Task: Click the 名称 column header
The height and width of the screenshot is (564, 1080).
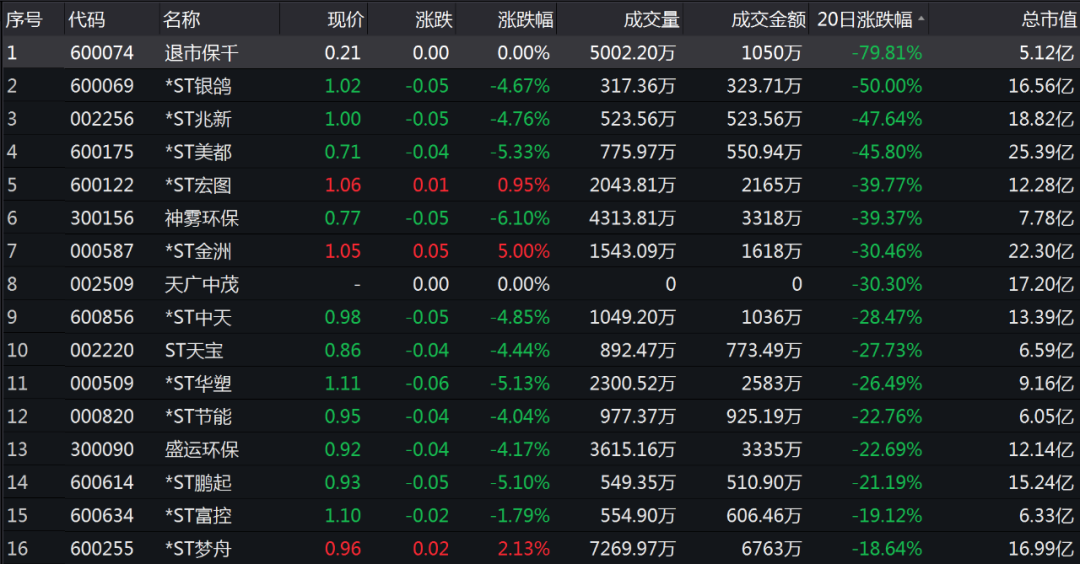Action: 182,19
